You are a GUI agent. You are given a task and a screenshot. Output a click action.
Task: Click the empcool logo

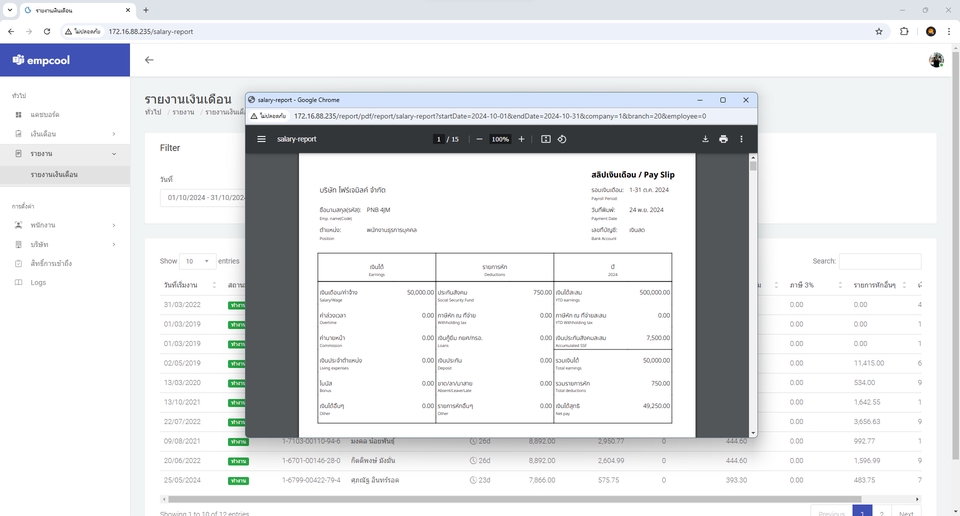coord(41,60)
